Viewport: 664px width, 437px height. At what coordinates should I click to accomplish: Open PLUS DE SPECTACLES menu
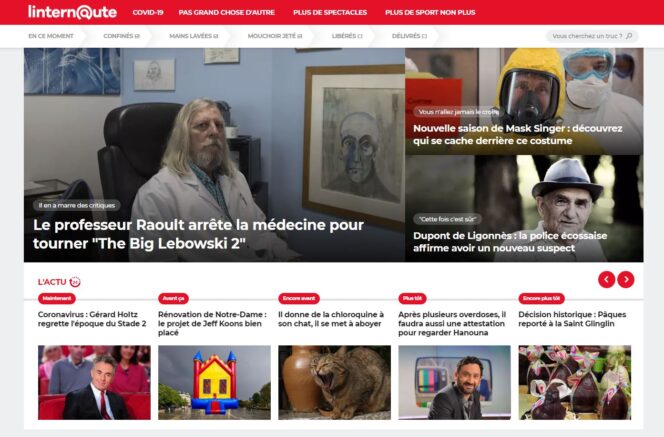tap(330, 12)
